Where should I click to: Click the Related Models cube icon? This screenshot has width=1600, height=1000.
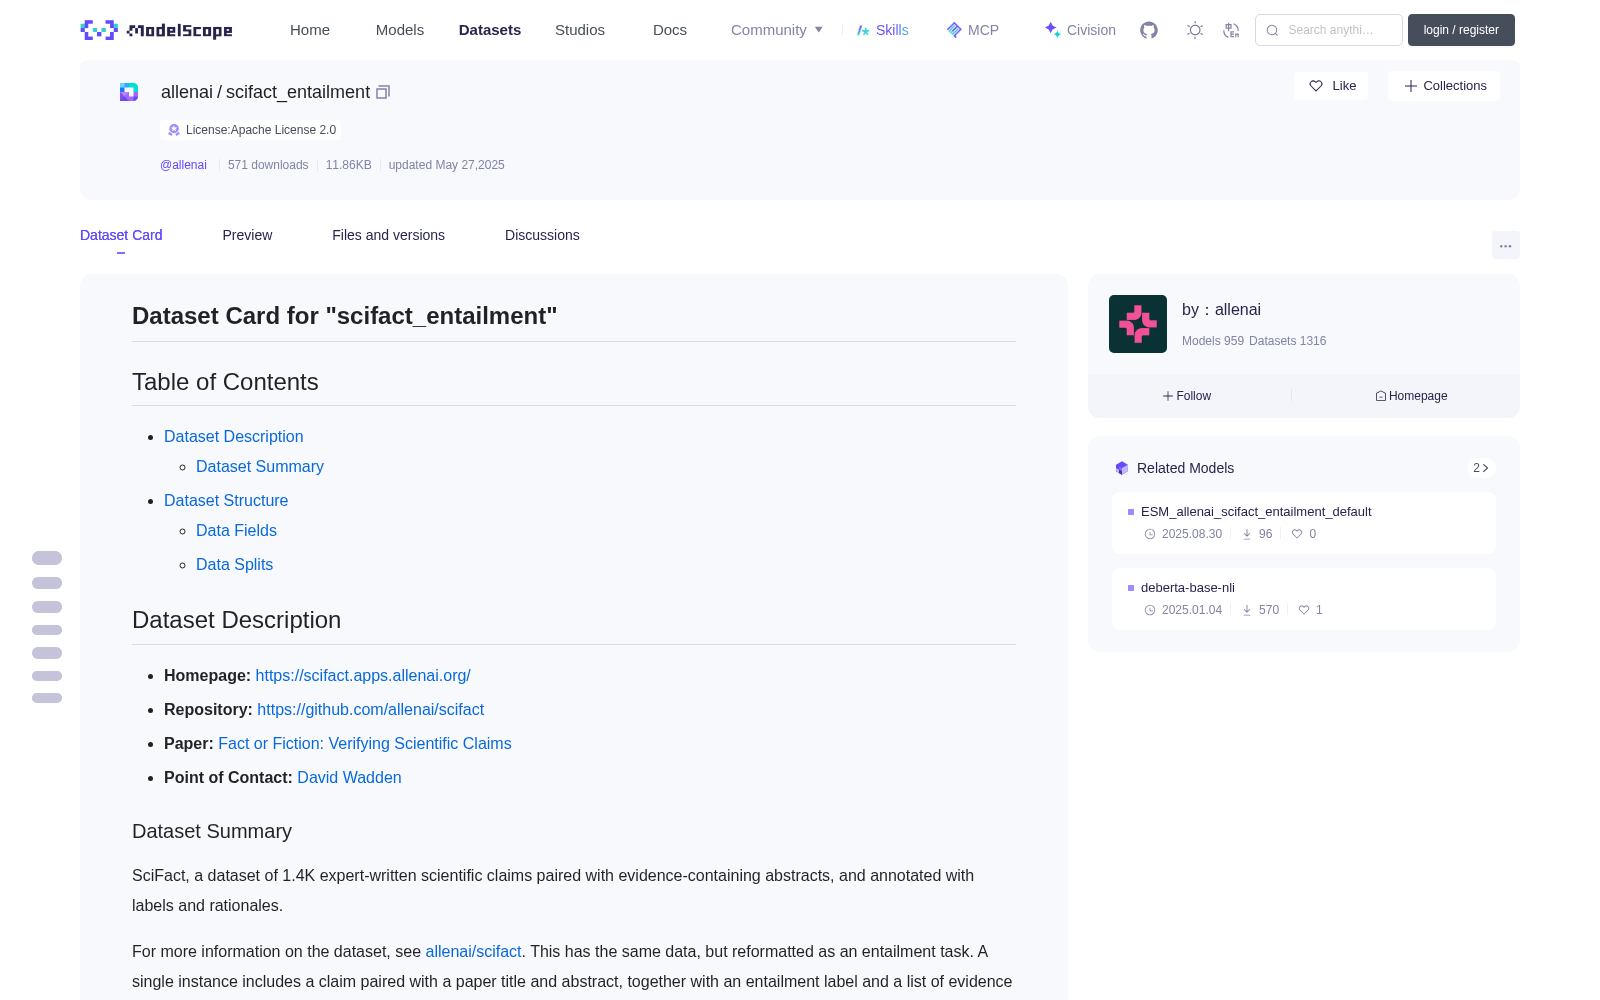coord(1122,468)
